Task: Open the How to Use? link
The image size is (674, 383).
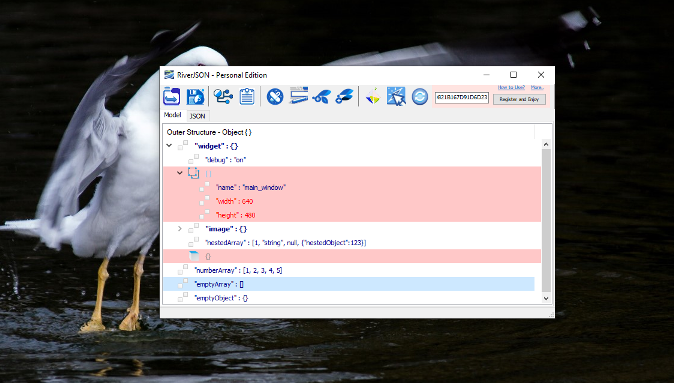Action: pyautogui.click(x=511, y=87)
